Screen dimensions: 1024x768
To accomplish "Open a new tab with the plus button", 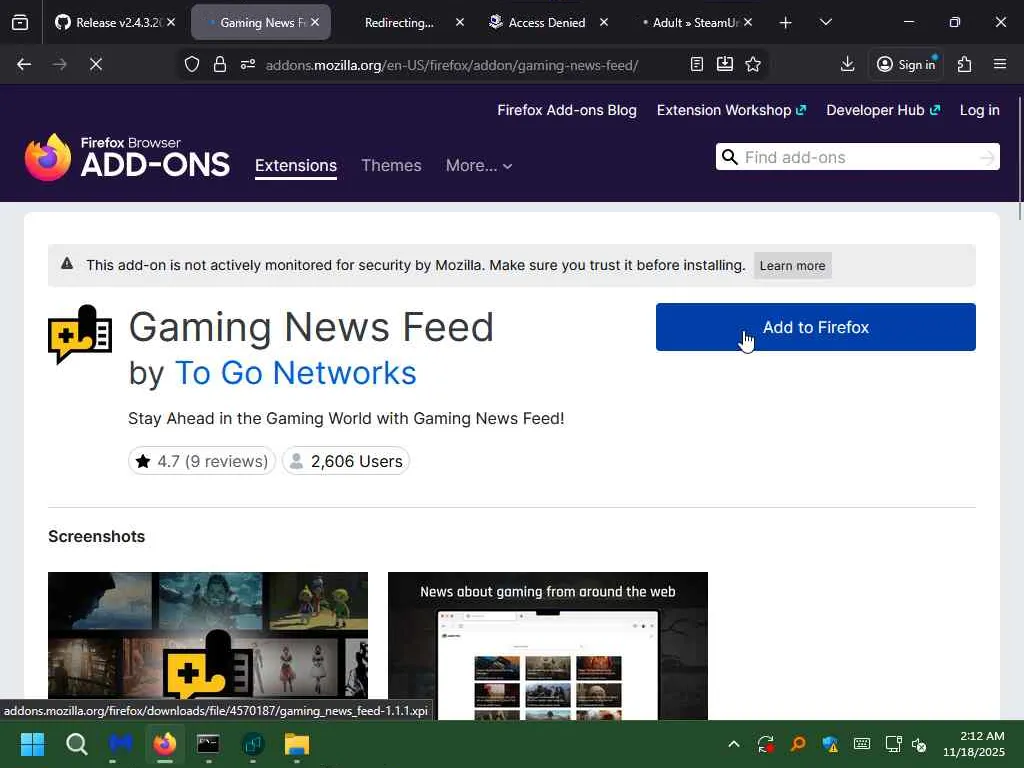I will pos(786,23).
